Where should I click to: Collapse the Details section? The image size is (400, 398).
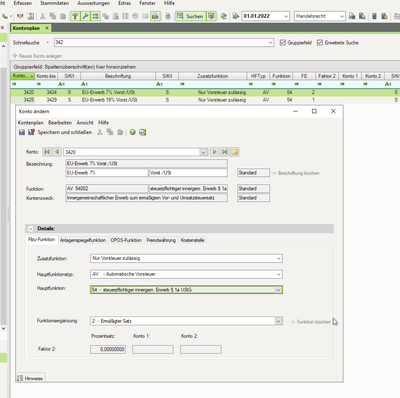pos(31,229)
